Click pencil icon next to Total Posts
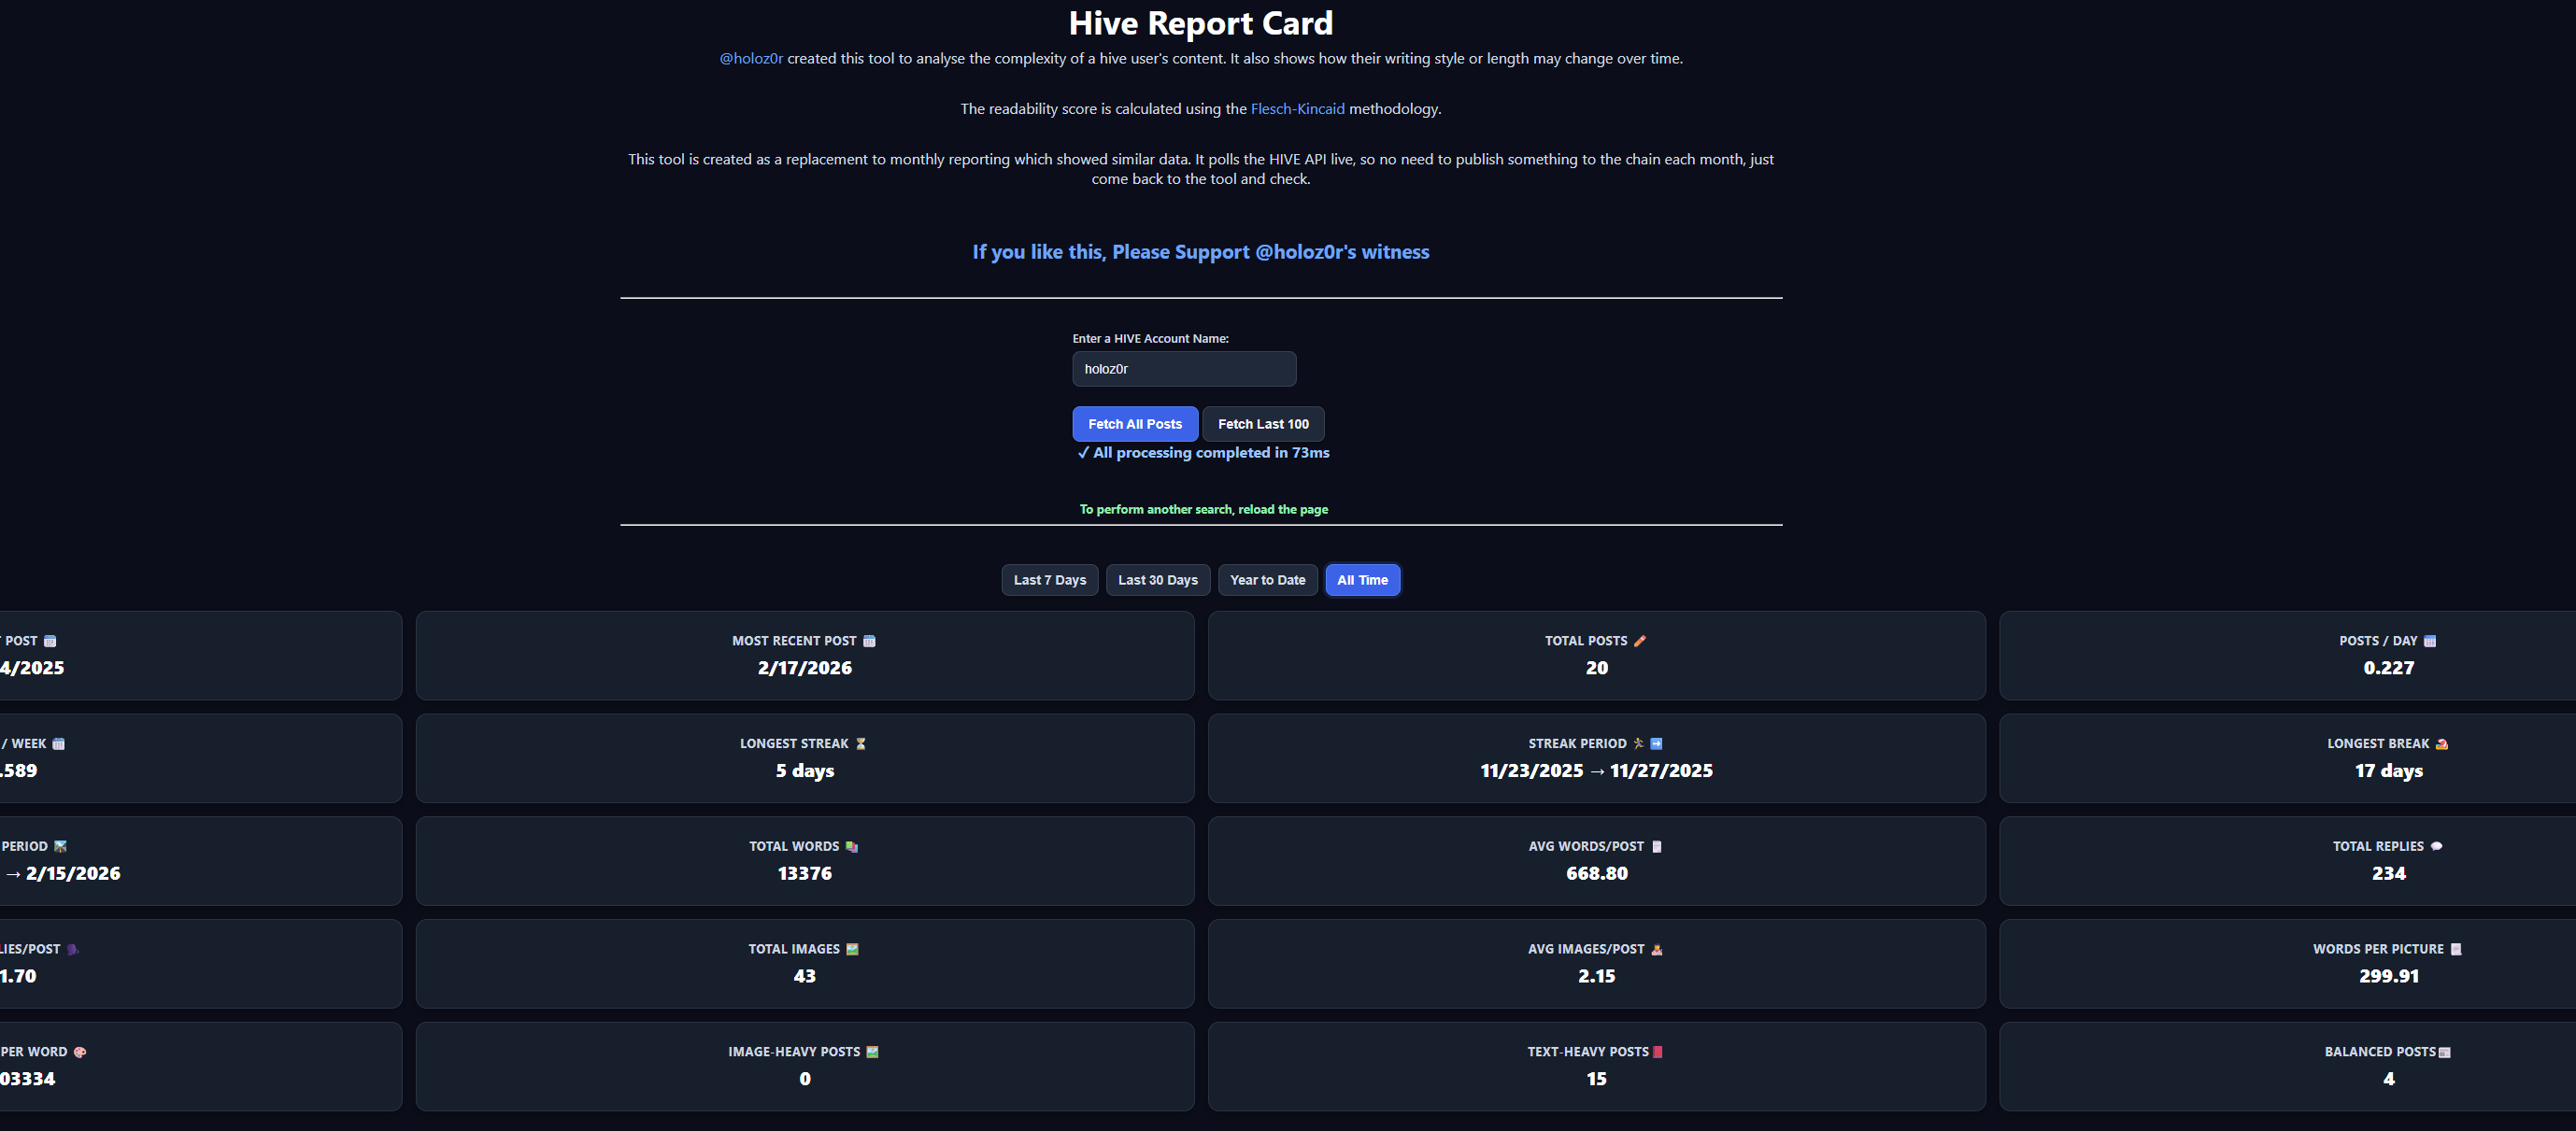The height and width of the screenshot is (1131, 2576). (x=1639, y=641)
